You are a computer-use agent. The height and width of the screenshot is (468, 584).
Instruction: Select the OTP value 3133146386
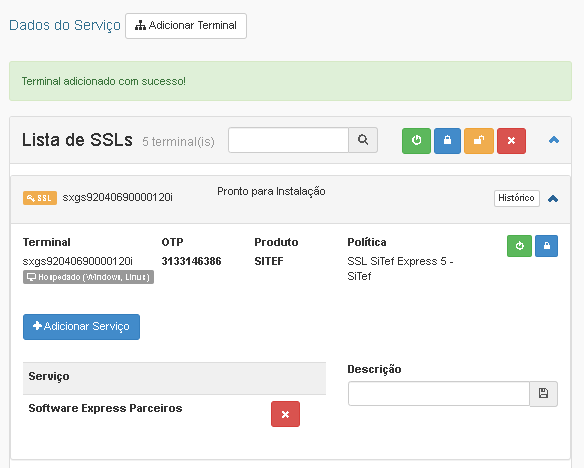pyautogui.click(x=191, y=261)
